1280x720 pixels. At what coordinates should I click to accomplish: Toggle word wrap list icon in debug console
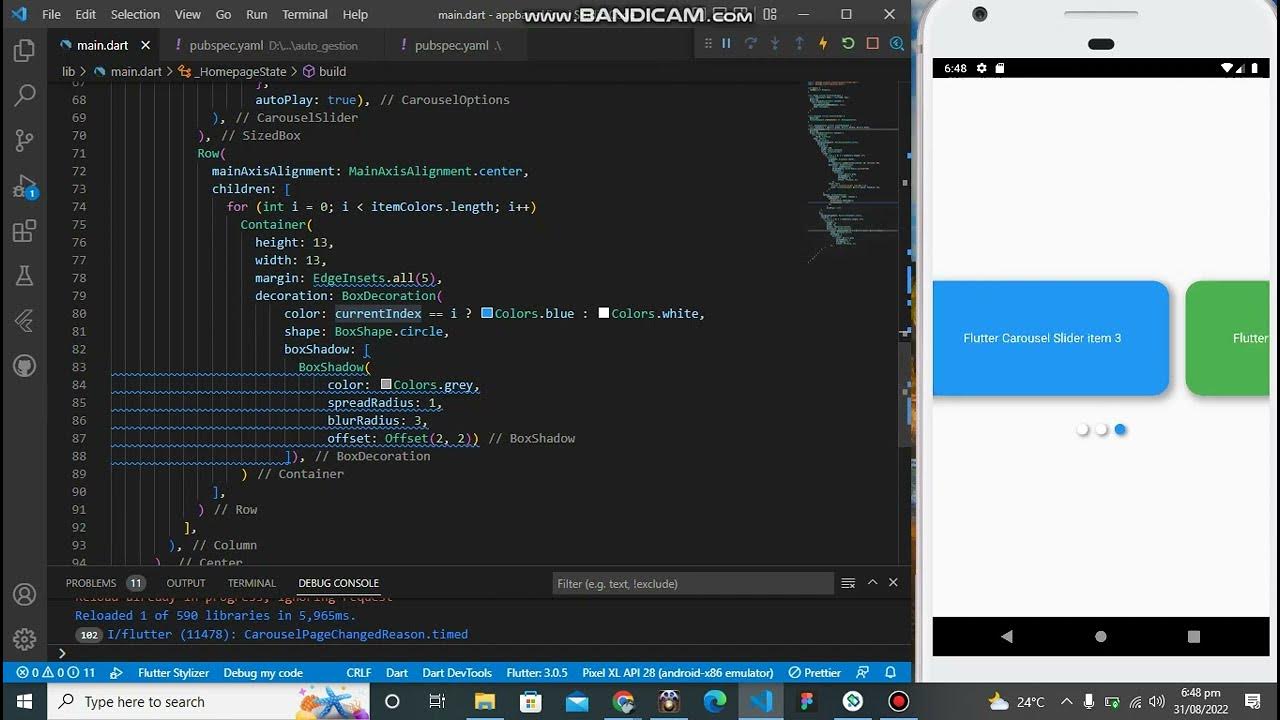(x=848, y=583)
